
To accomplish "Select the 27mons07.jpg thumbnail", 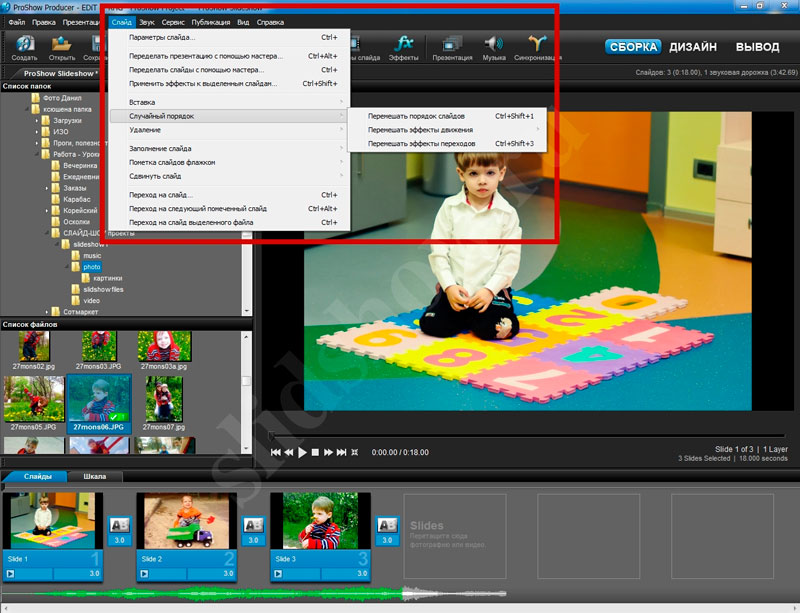I will point(164,399).
